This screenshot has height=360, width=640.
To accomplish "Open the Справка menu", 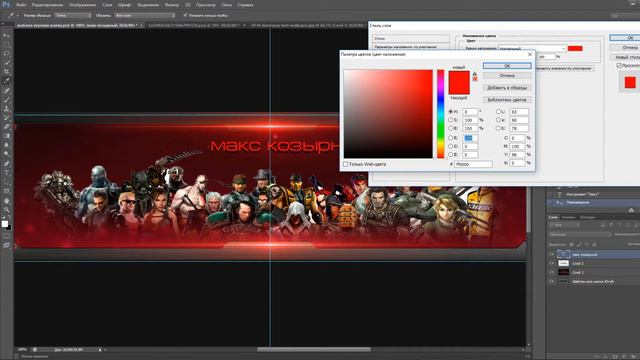I will (245, 5).
